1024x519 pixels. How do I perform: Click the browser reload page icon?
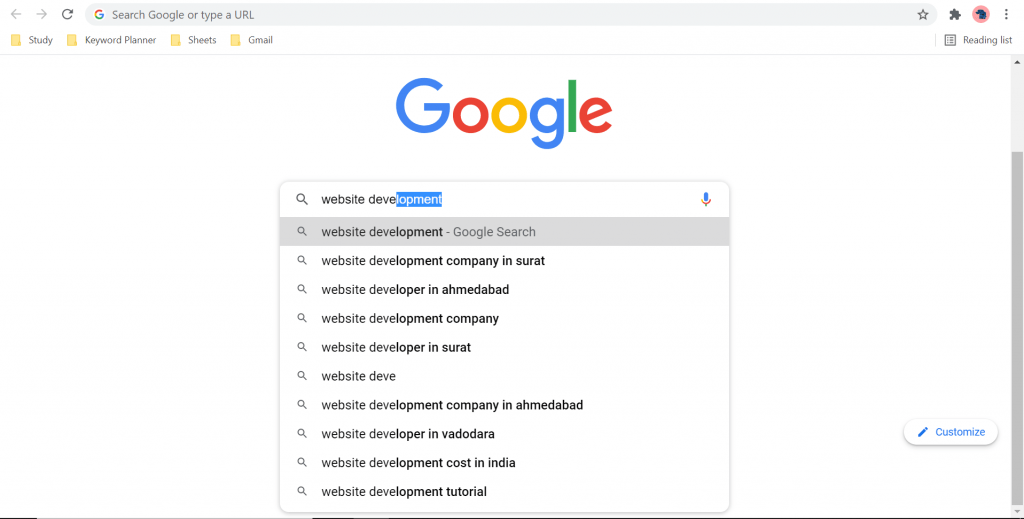point(67,14)
